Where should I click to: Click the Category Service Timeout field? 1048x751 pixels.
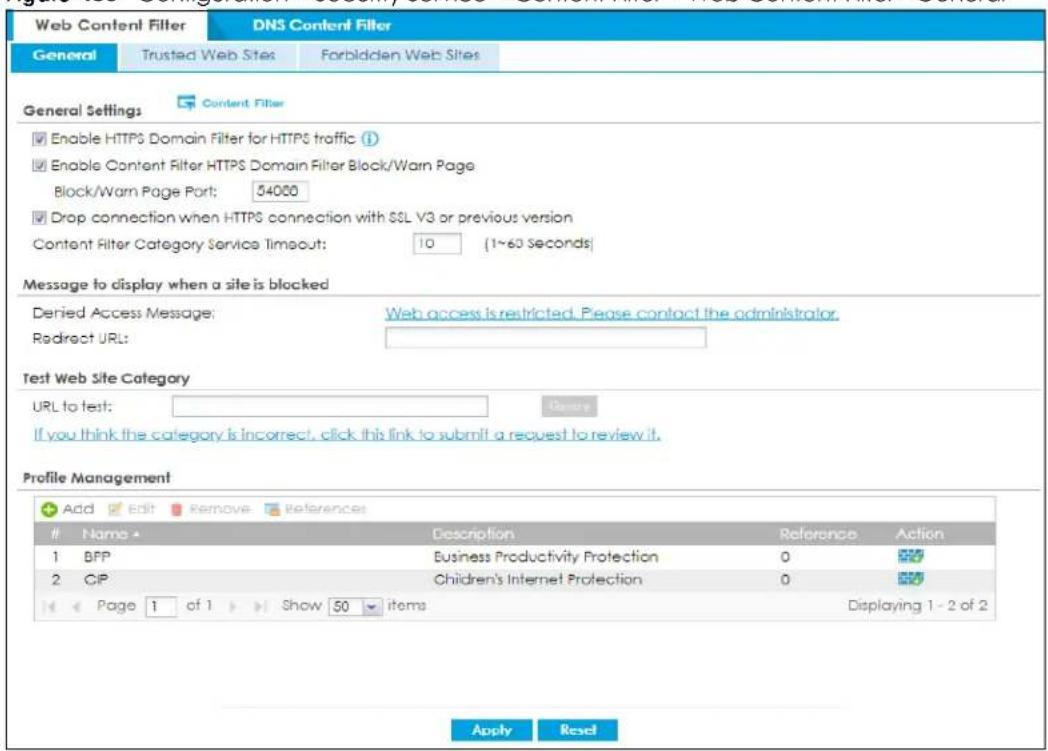click(x=437, y=244)
